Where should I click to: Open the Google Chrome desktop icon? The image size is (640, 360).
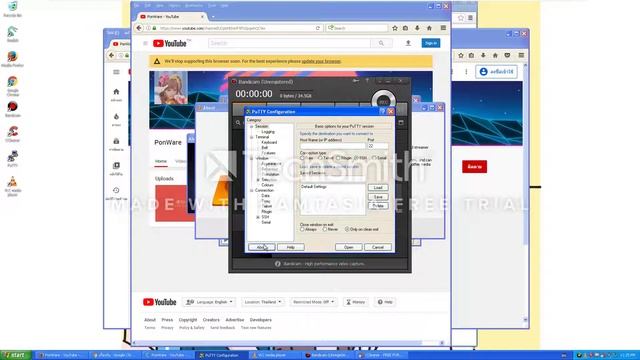12,86
